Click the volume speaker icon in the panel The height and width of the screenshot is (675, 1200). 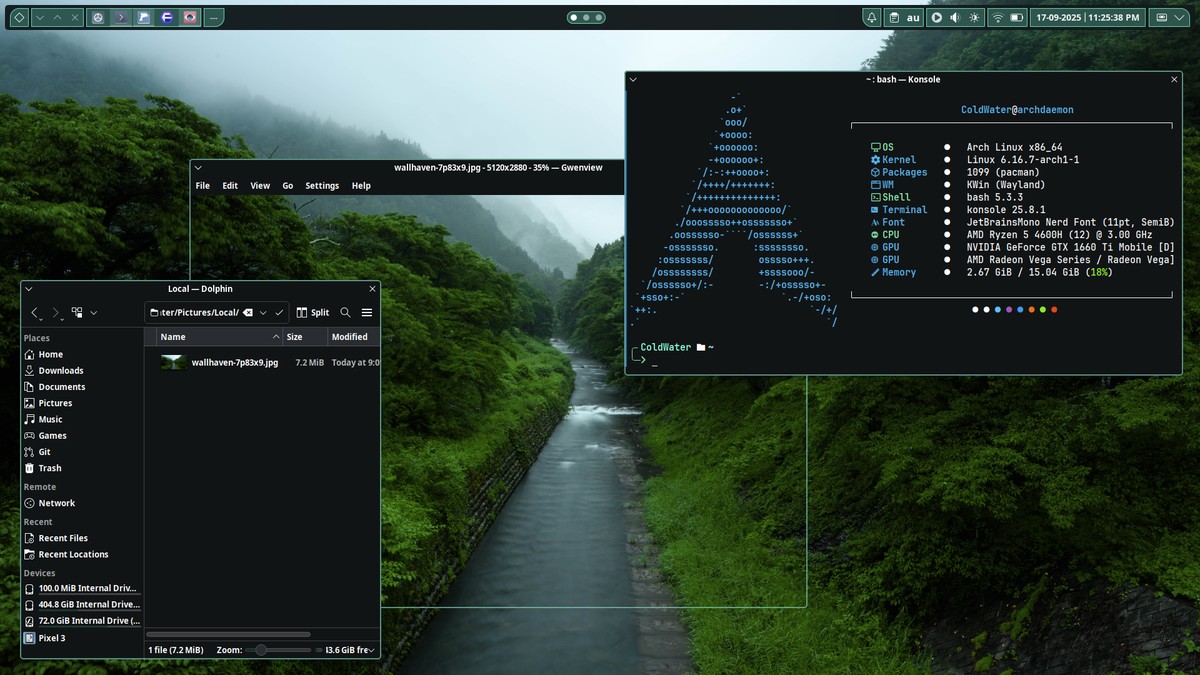point(953,17)
